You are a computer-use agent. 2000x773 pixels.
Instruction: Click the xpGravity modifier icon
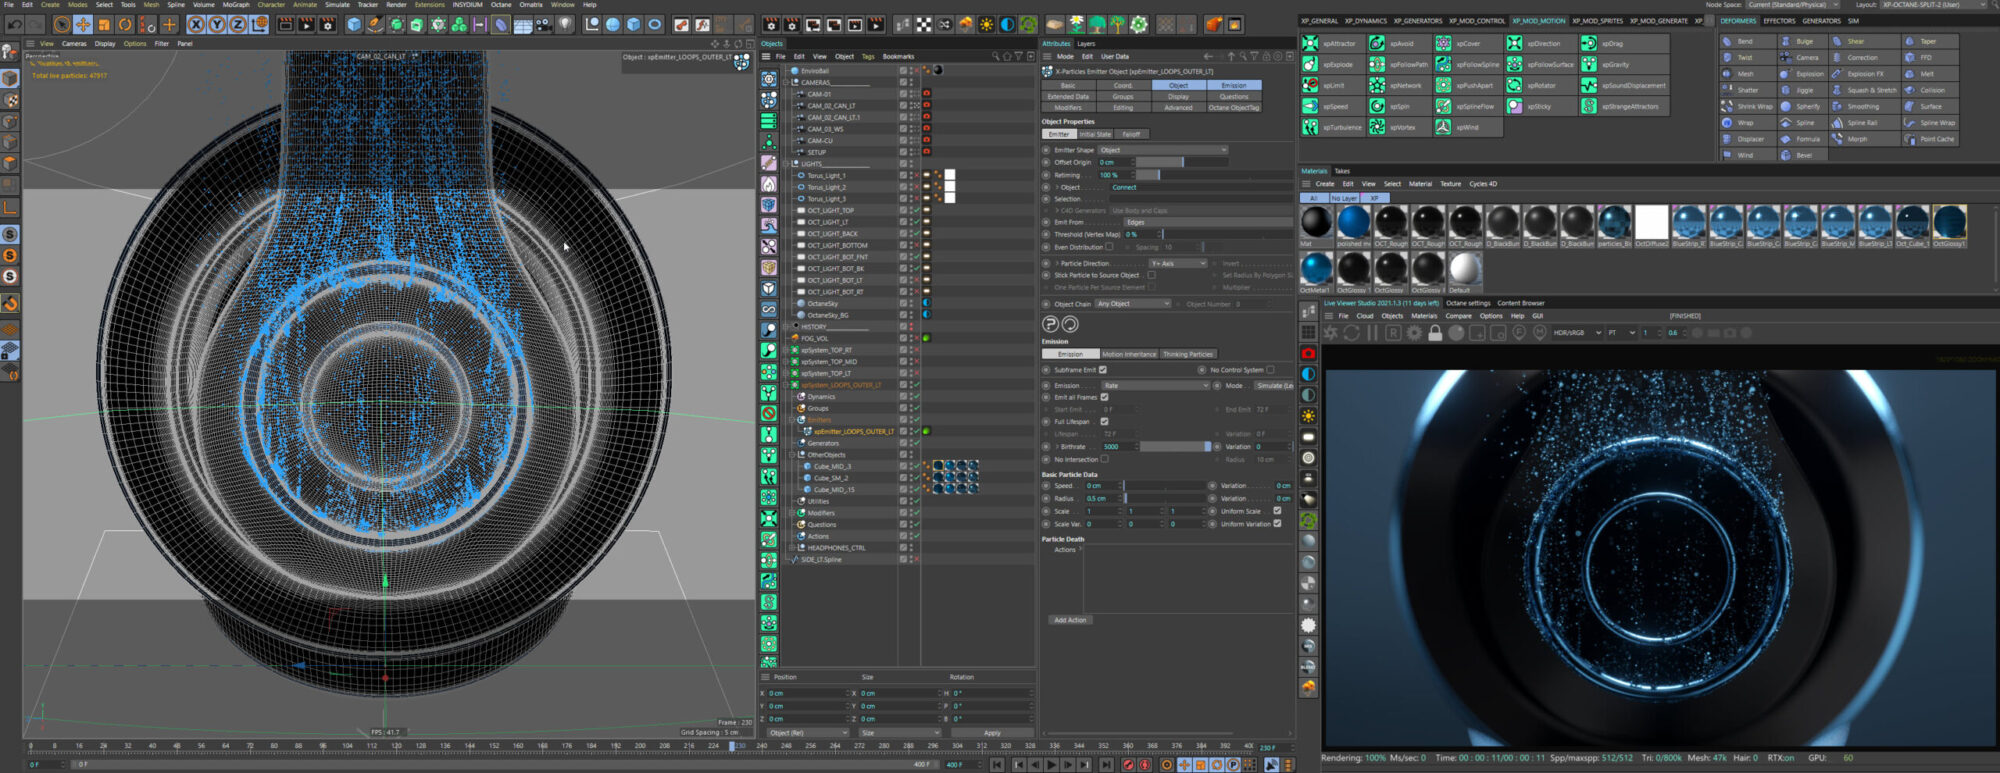1589,64
